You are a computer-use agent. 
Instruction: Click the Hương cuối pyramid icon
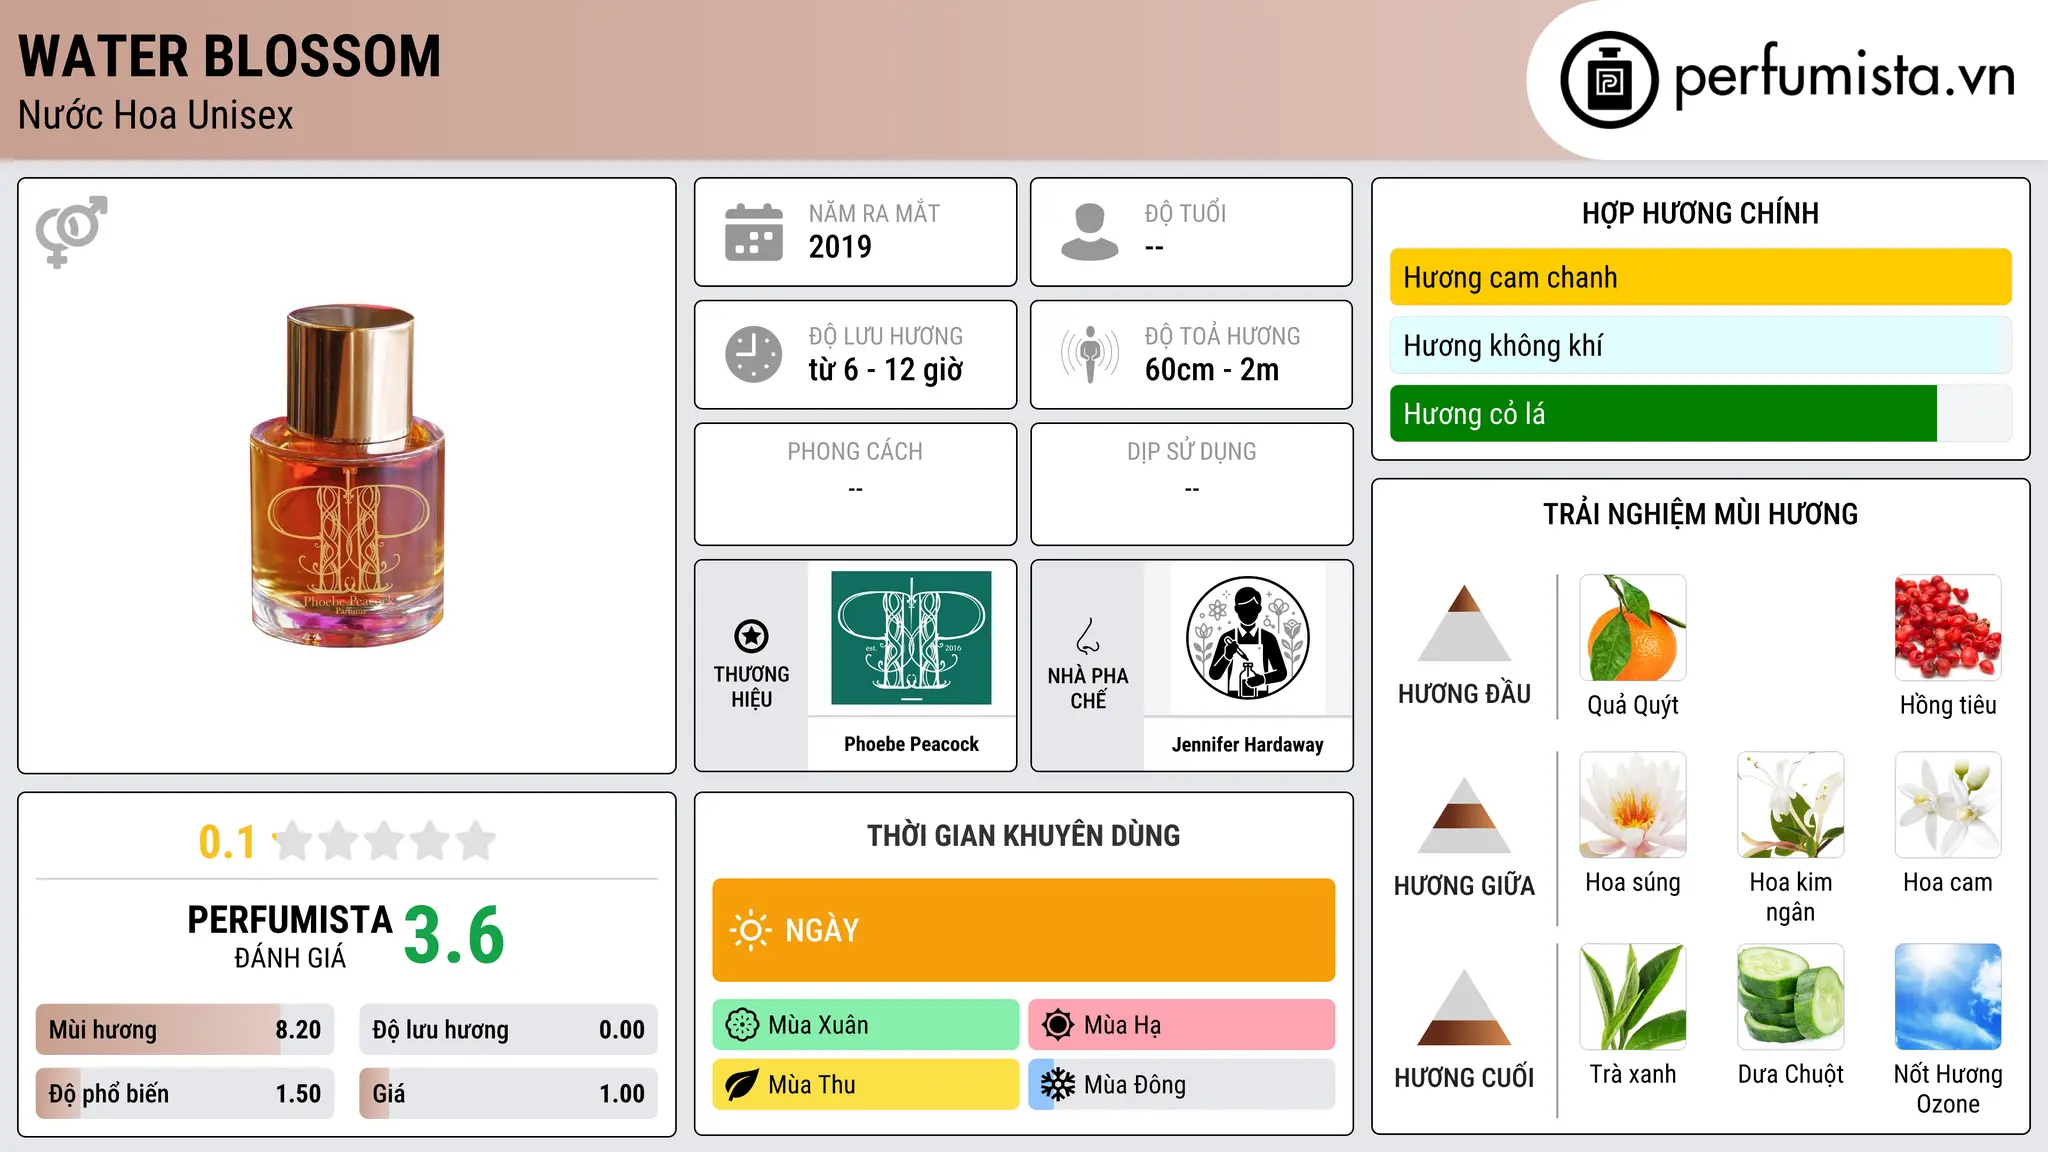click(1464, 1007)
